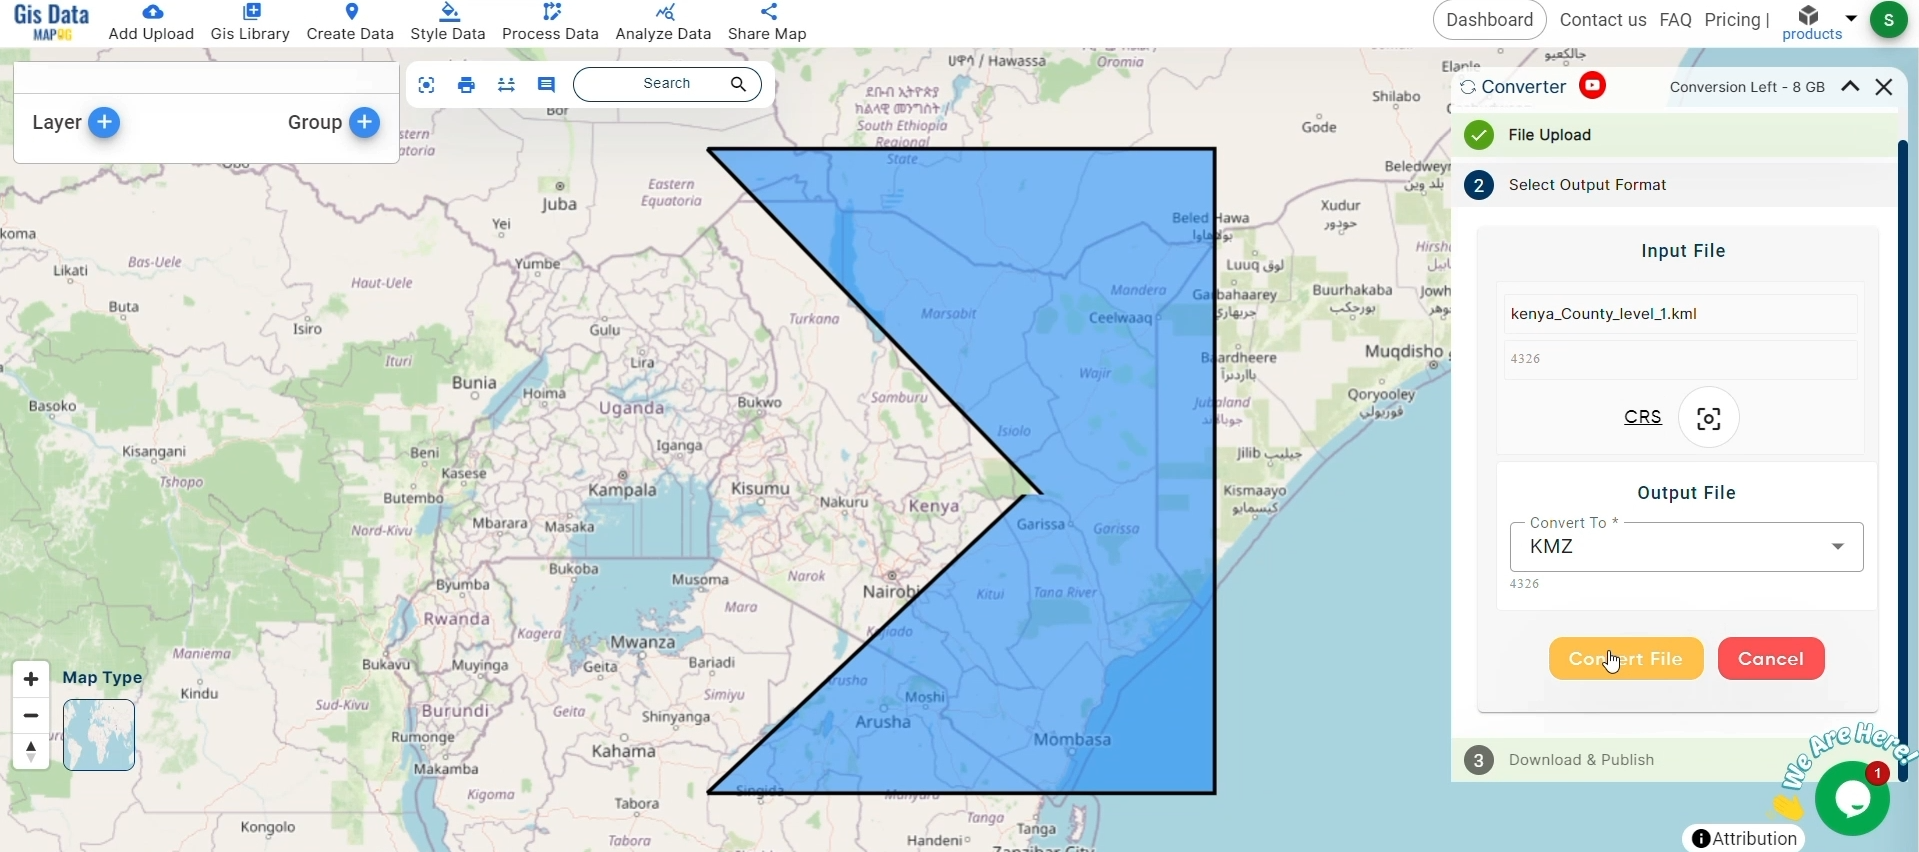The height and width of the screenshot is (852, 1919).
Task: Click the CRS focus picker icon
Action: [x=1709, y=418]
